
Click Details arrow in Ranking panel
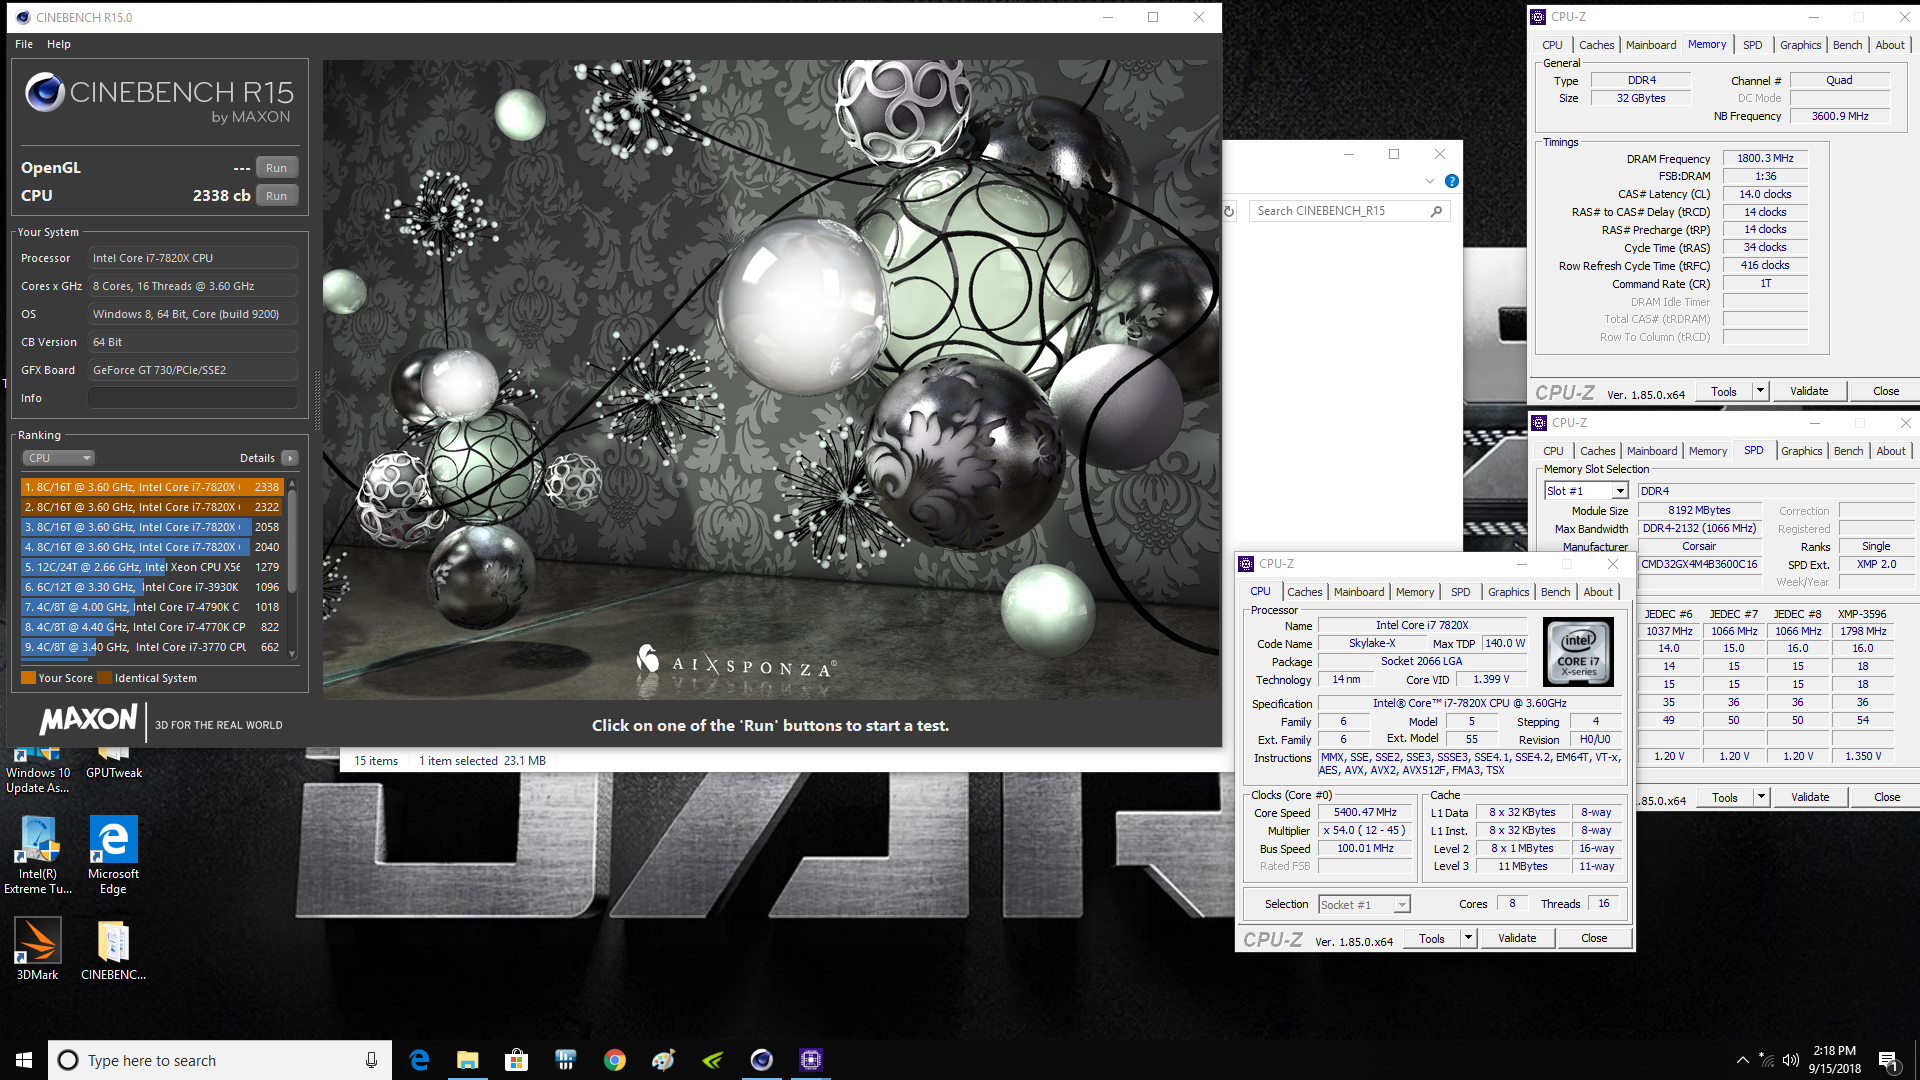point(290,458)
